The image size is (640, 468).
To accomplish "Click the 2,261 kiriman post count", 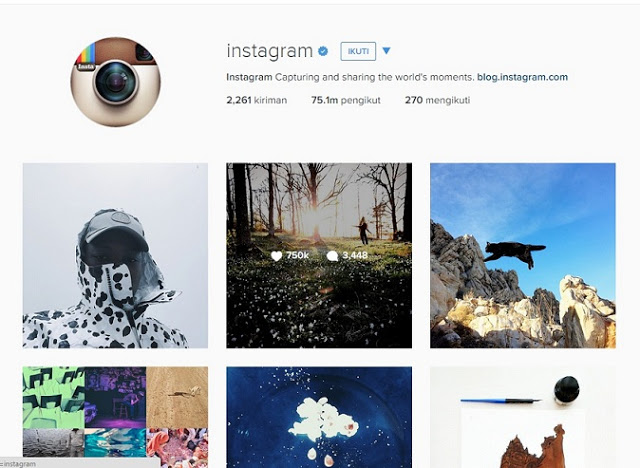I will pyautogui.click(x=257, y=100).
